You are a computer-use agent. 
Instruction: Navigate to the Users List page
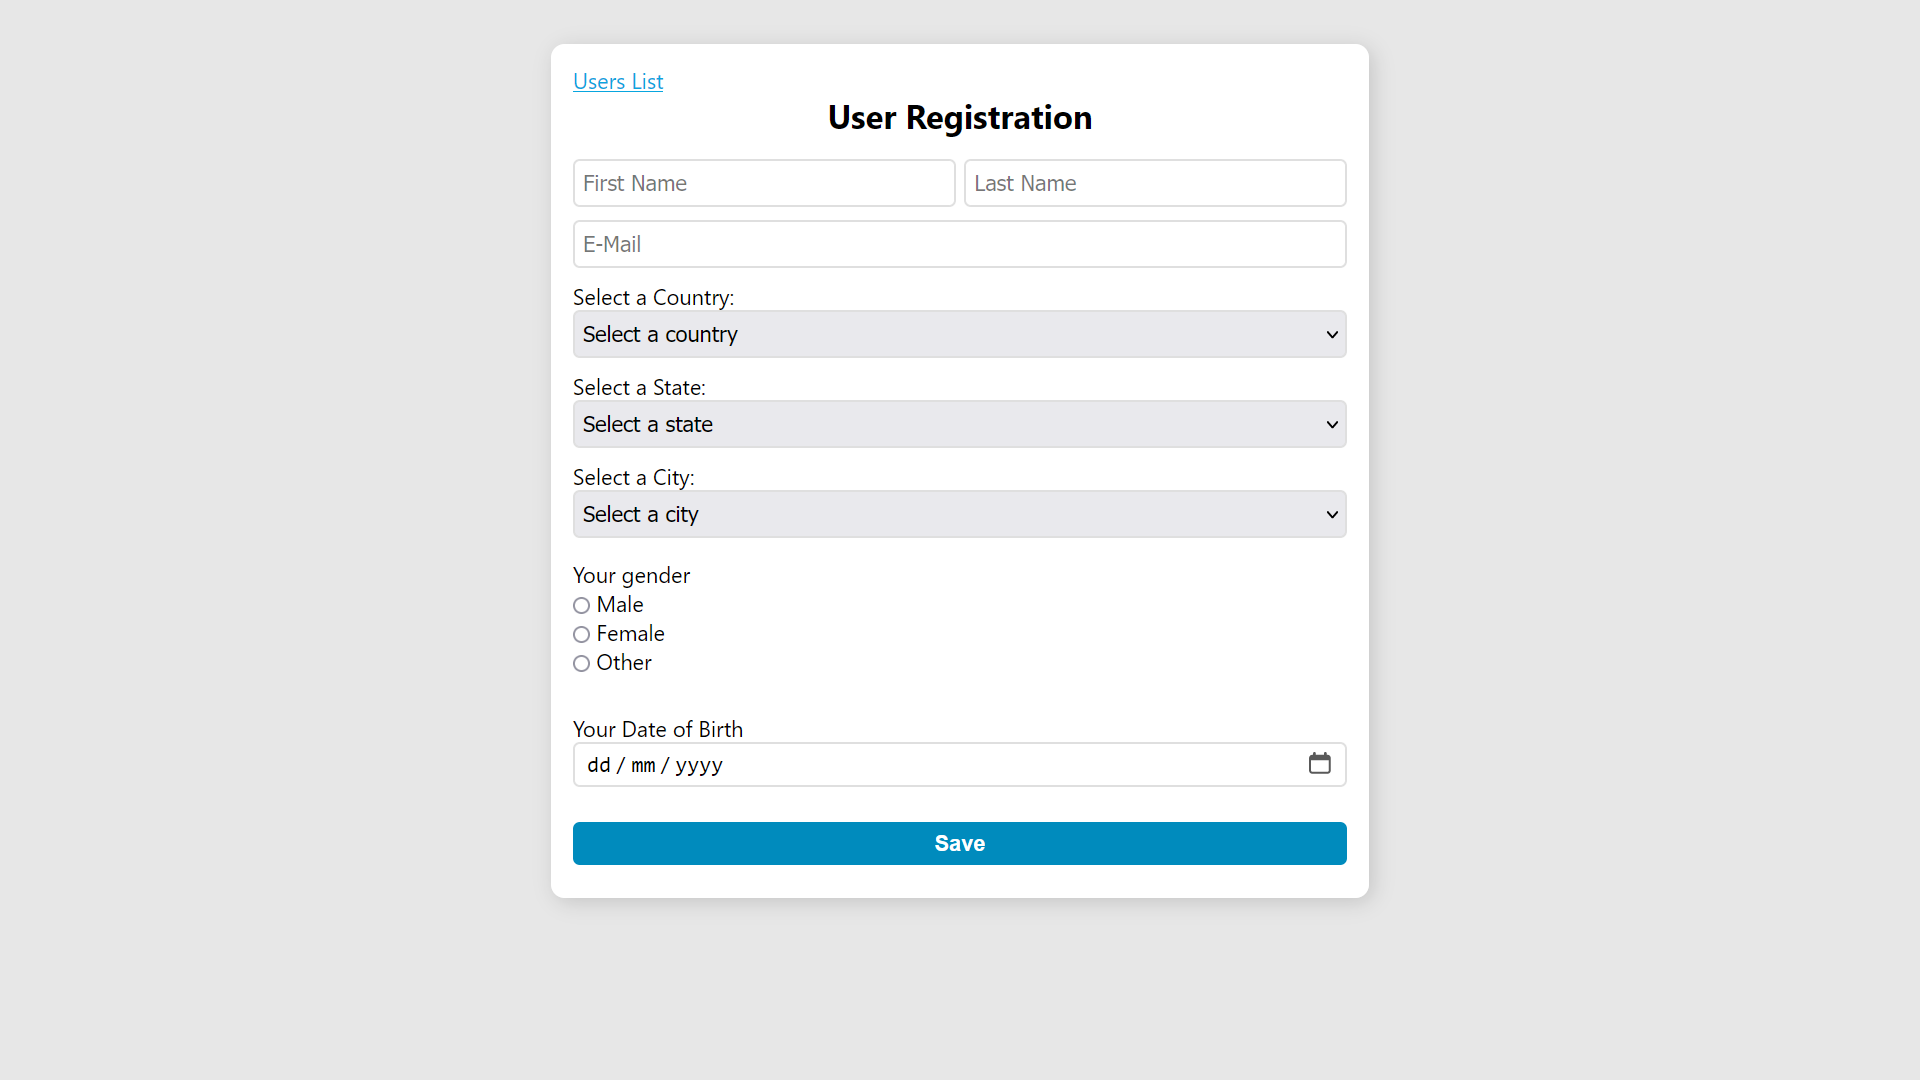[618, 80]
